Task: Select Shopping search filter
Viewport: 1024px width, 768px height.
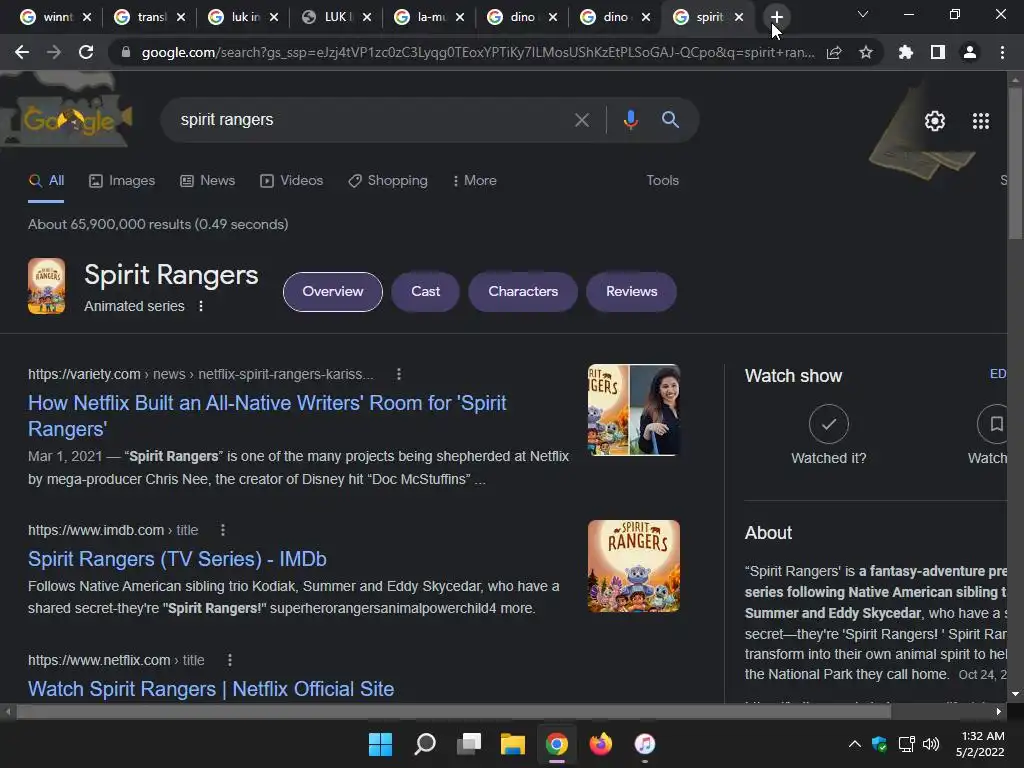Action: 388,181
